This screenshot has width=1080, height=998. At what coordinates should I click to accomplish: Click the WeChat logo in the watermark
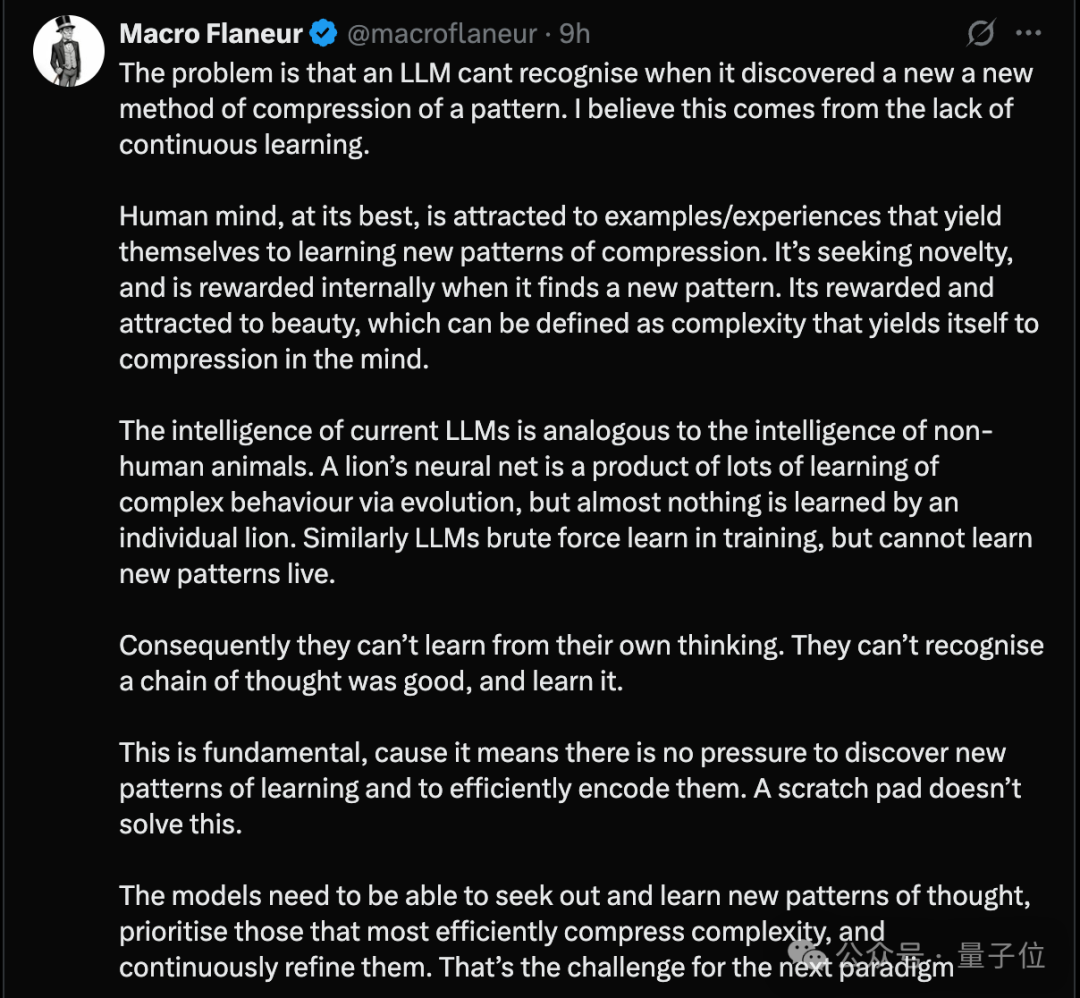[807, 955]
